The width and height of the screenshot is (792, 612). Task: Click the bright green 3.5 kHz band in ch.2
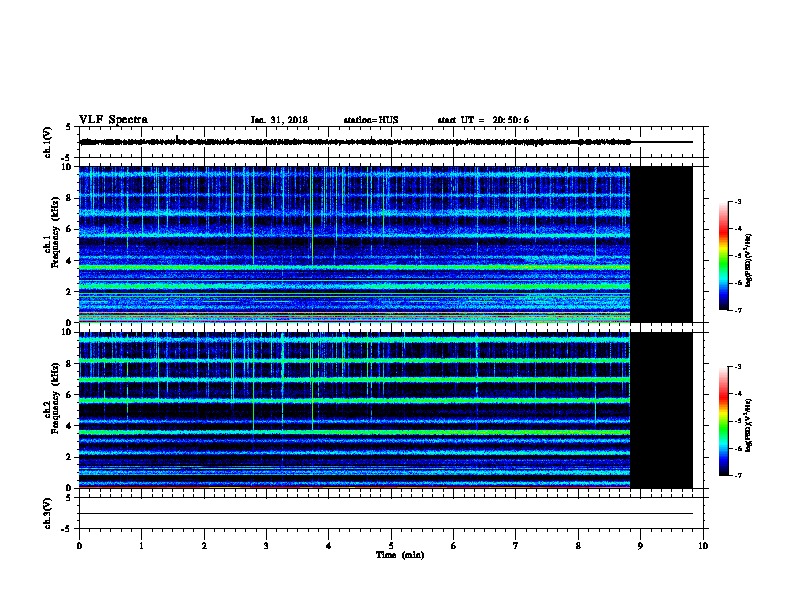coord(355,433)
